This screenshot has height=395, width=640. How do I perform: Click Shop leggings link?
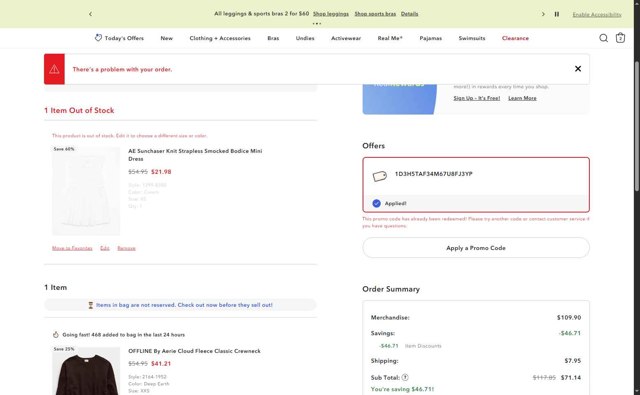pos(331,14)
